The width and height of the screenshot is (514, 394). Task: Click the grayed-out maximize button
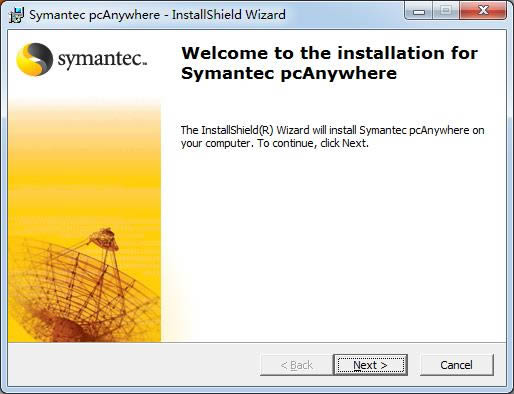[446, 11]
